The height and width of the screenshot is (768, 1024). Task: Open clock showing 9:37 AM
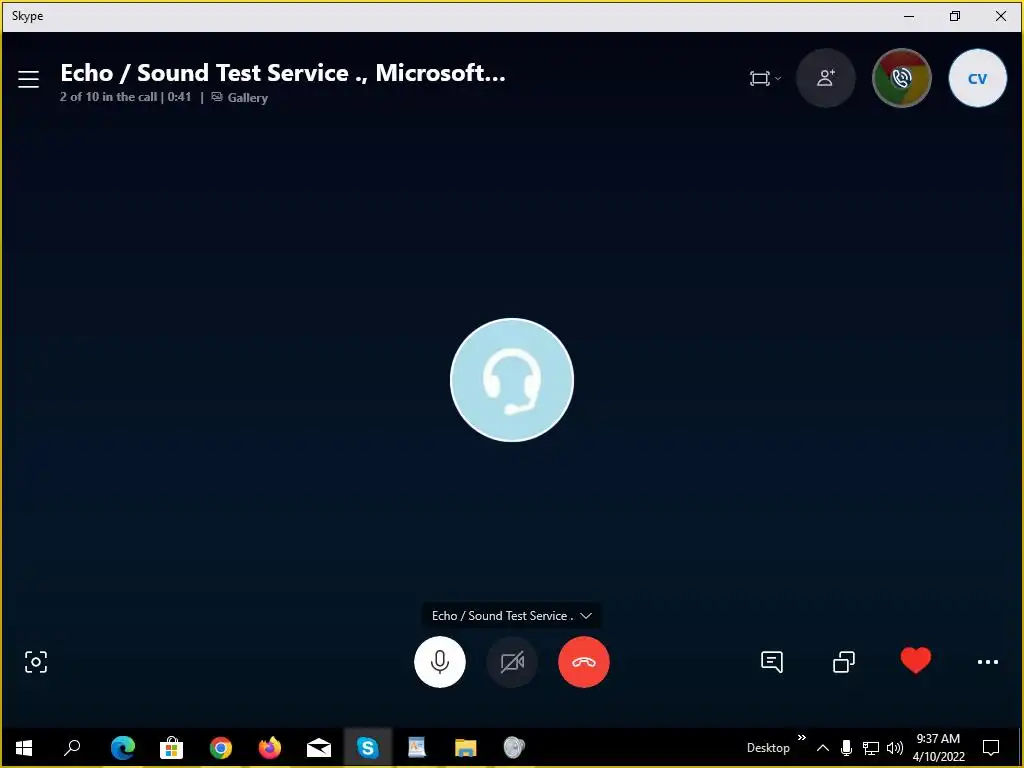click(938, 748)
